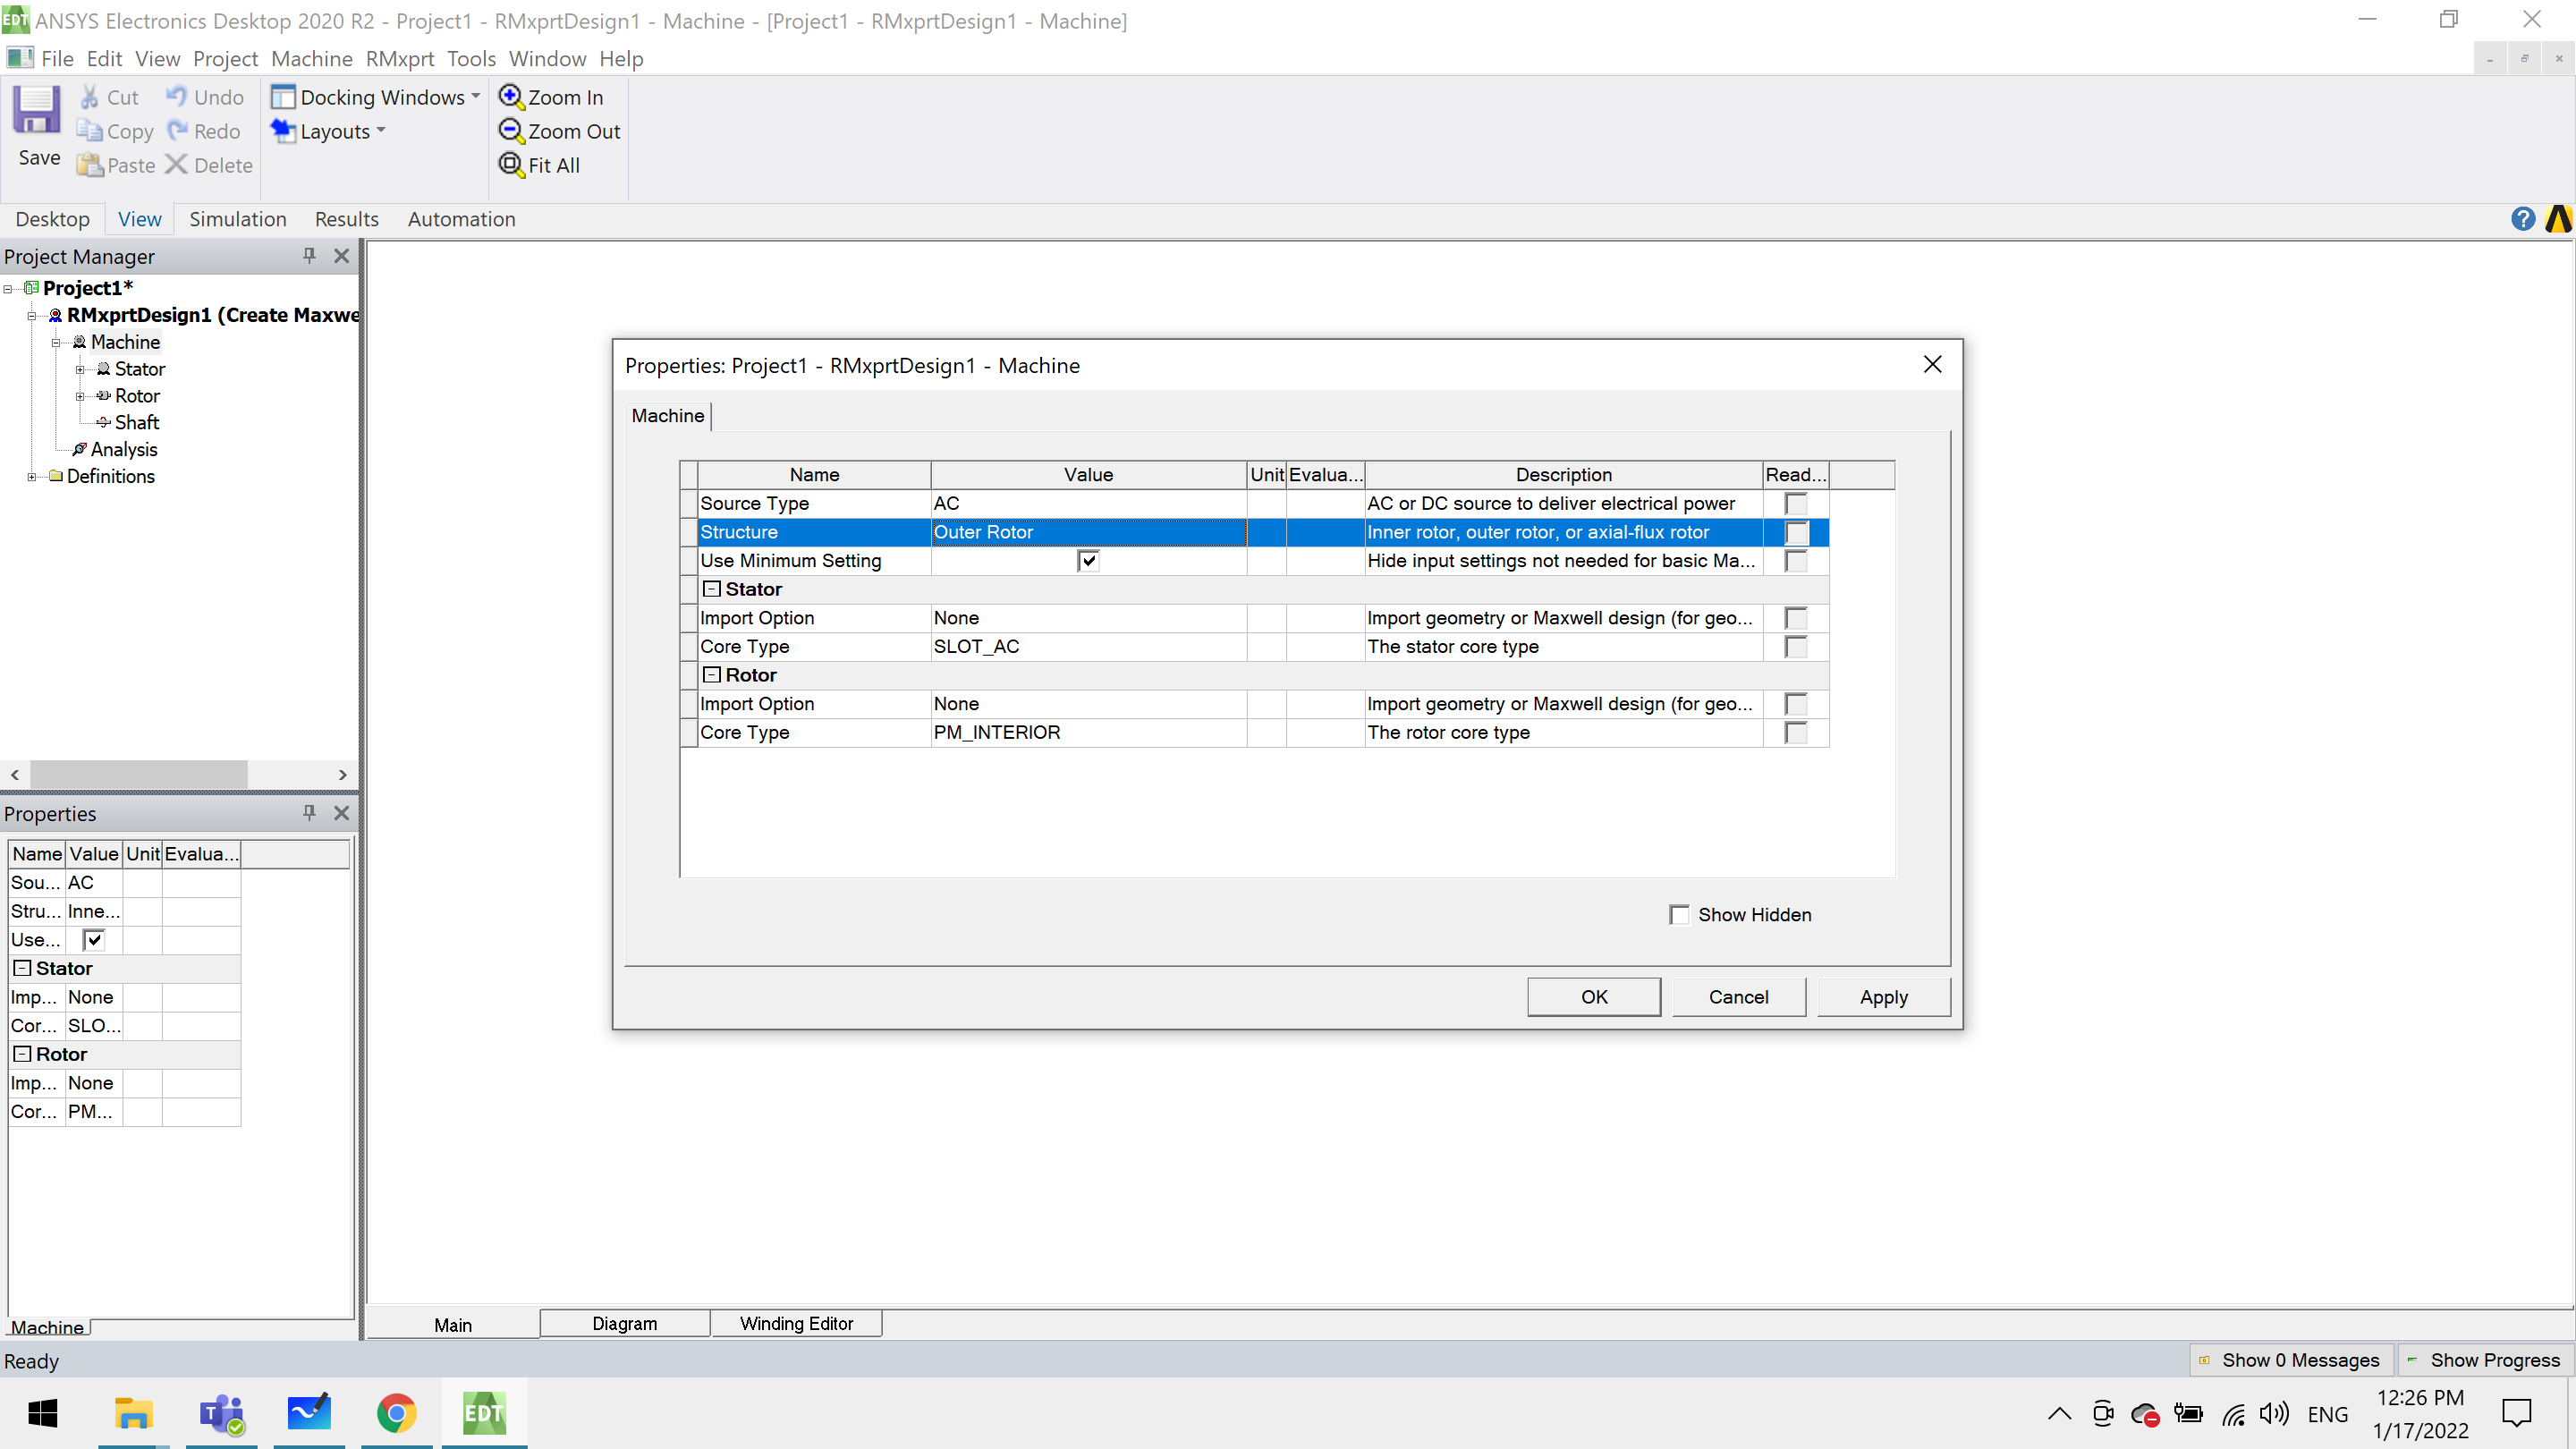Click the Zoom In magnifier icon

pos(511,96)
